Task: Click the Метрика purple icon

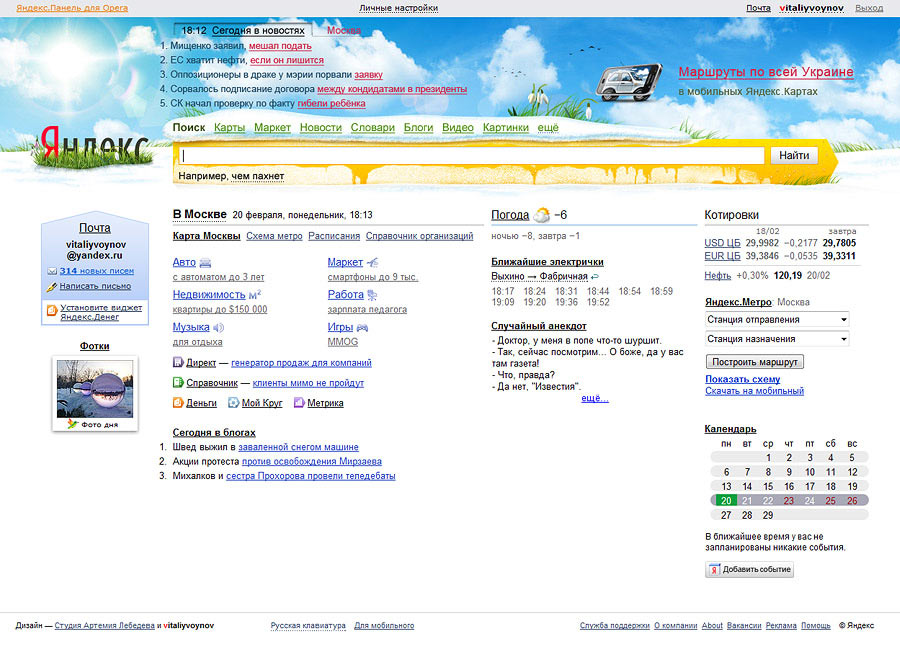Action: [298, 403]
